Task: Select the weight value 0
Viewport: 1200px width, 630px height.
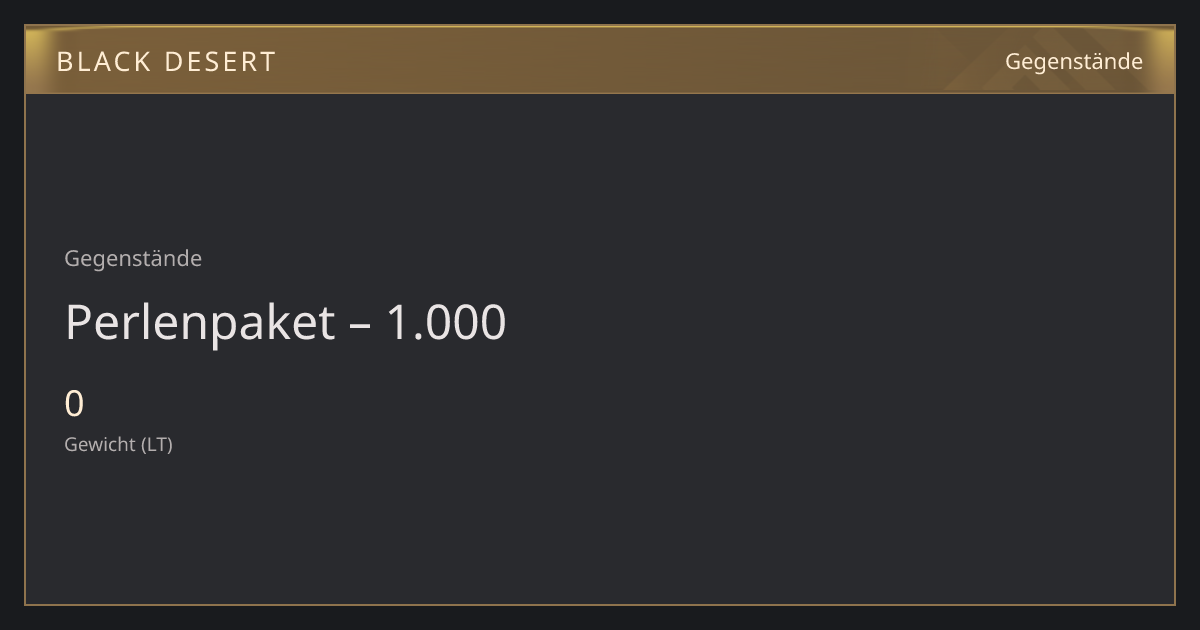Action: point(74,404)
